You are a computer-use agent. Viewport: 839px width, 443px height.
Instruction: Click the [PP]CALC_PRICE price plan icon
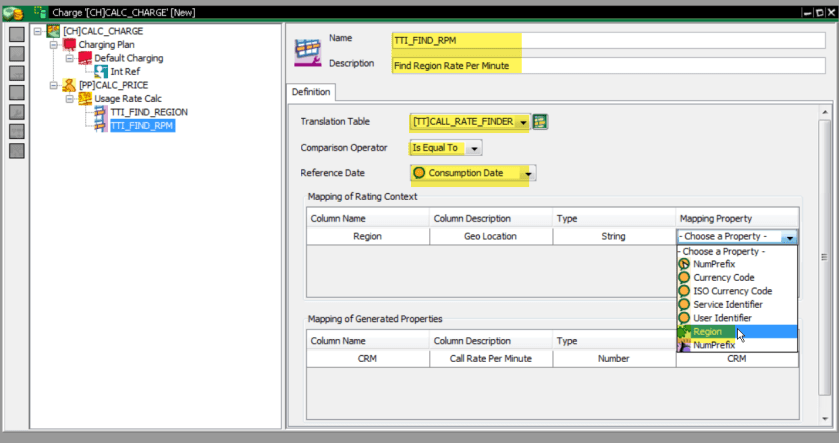pos(68,86)
